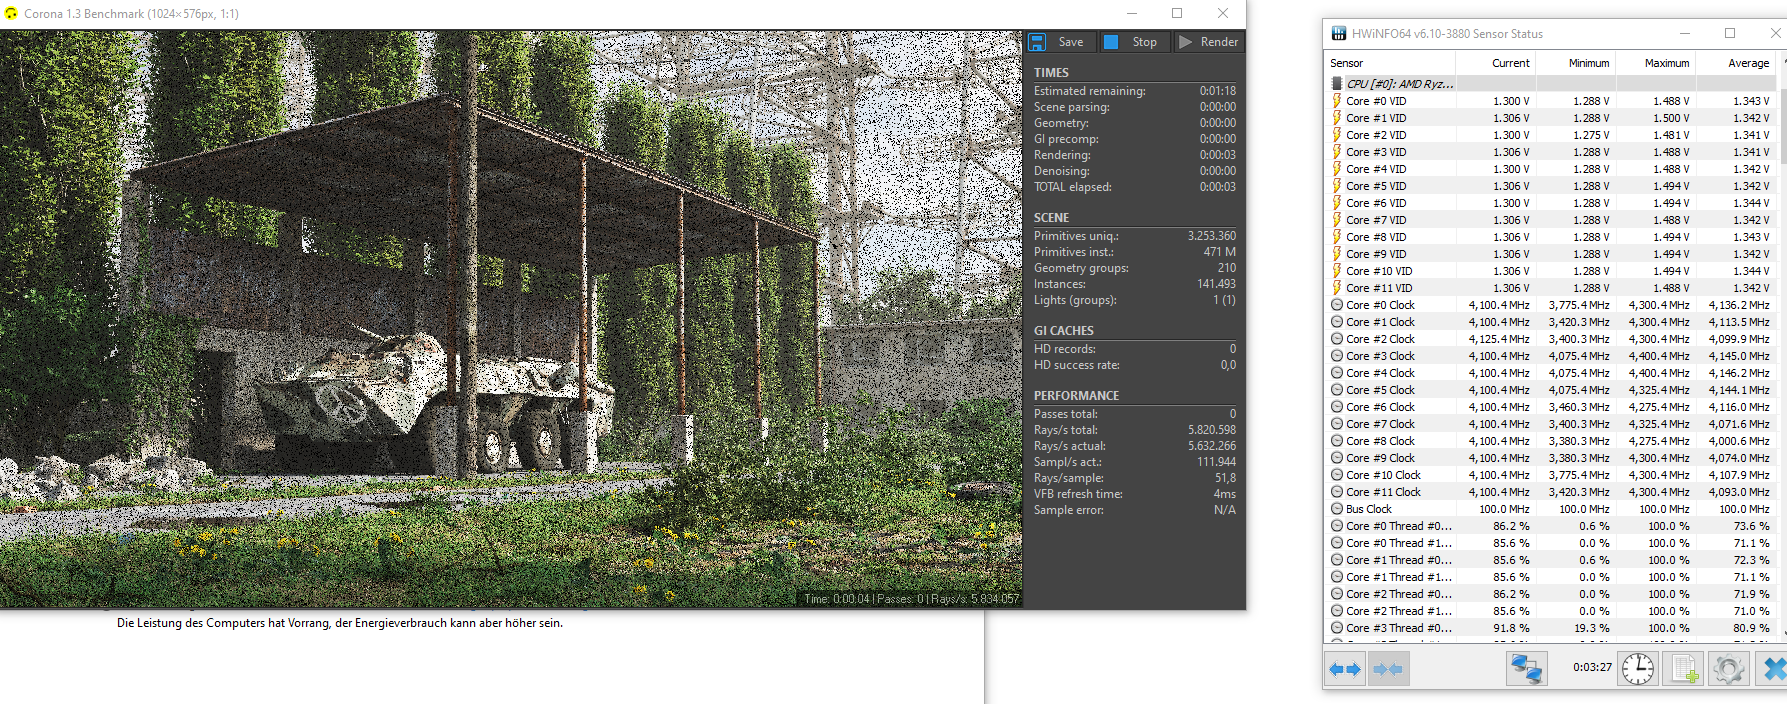This screenshot has height=704, width=1787.
Task: Select the Core #0 VID sensor row
Action: tap(1550, 101)
